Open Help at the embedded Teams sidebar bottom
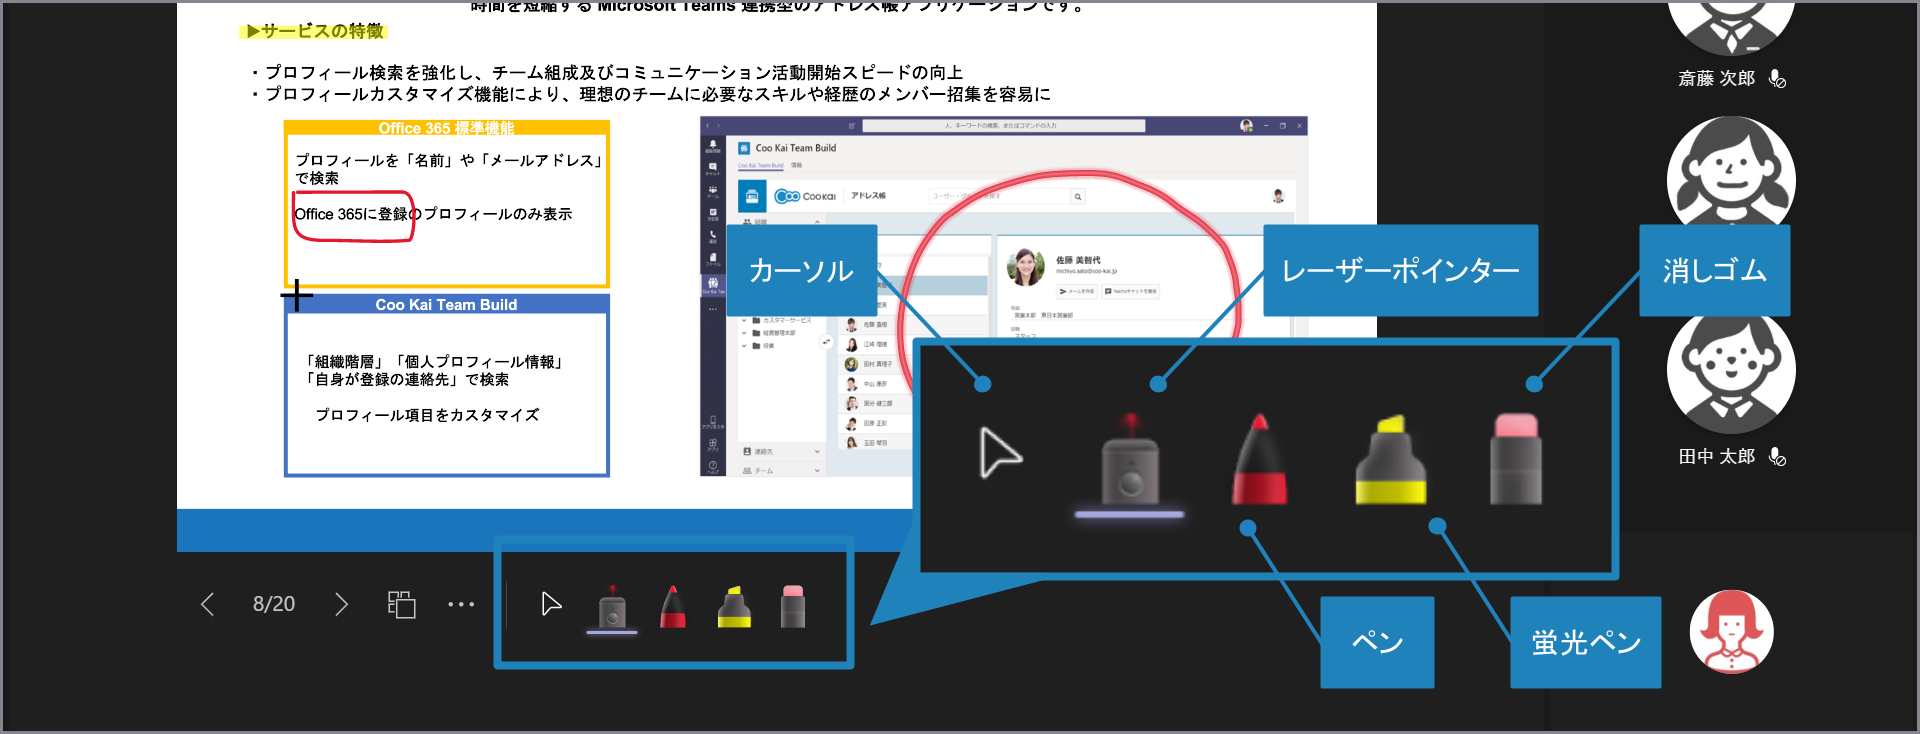This screenshot has width=1920, height=734. pos(713,466)
